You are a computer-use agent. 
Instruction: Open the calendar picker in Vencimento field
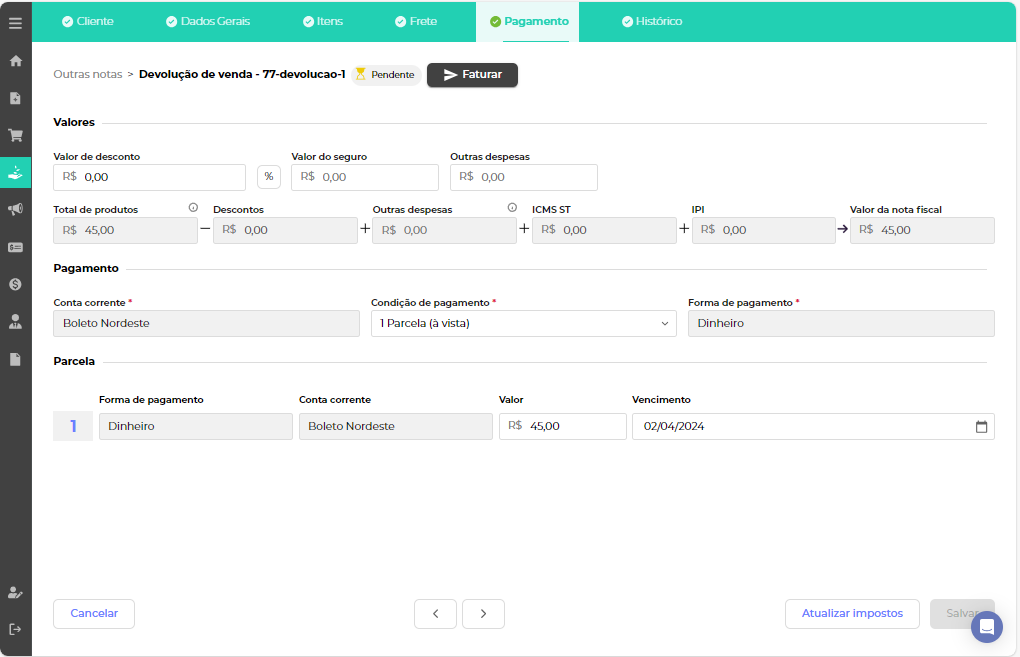[x=981, y=427]
